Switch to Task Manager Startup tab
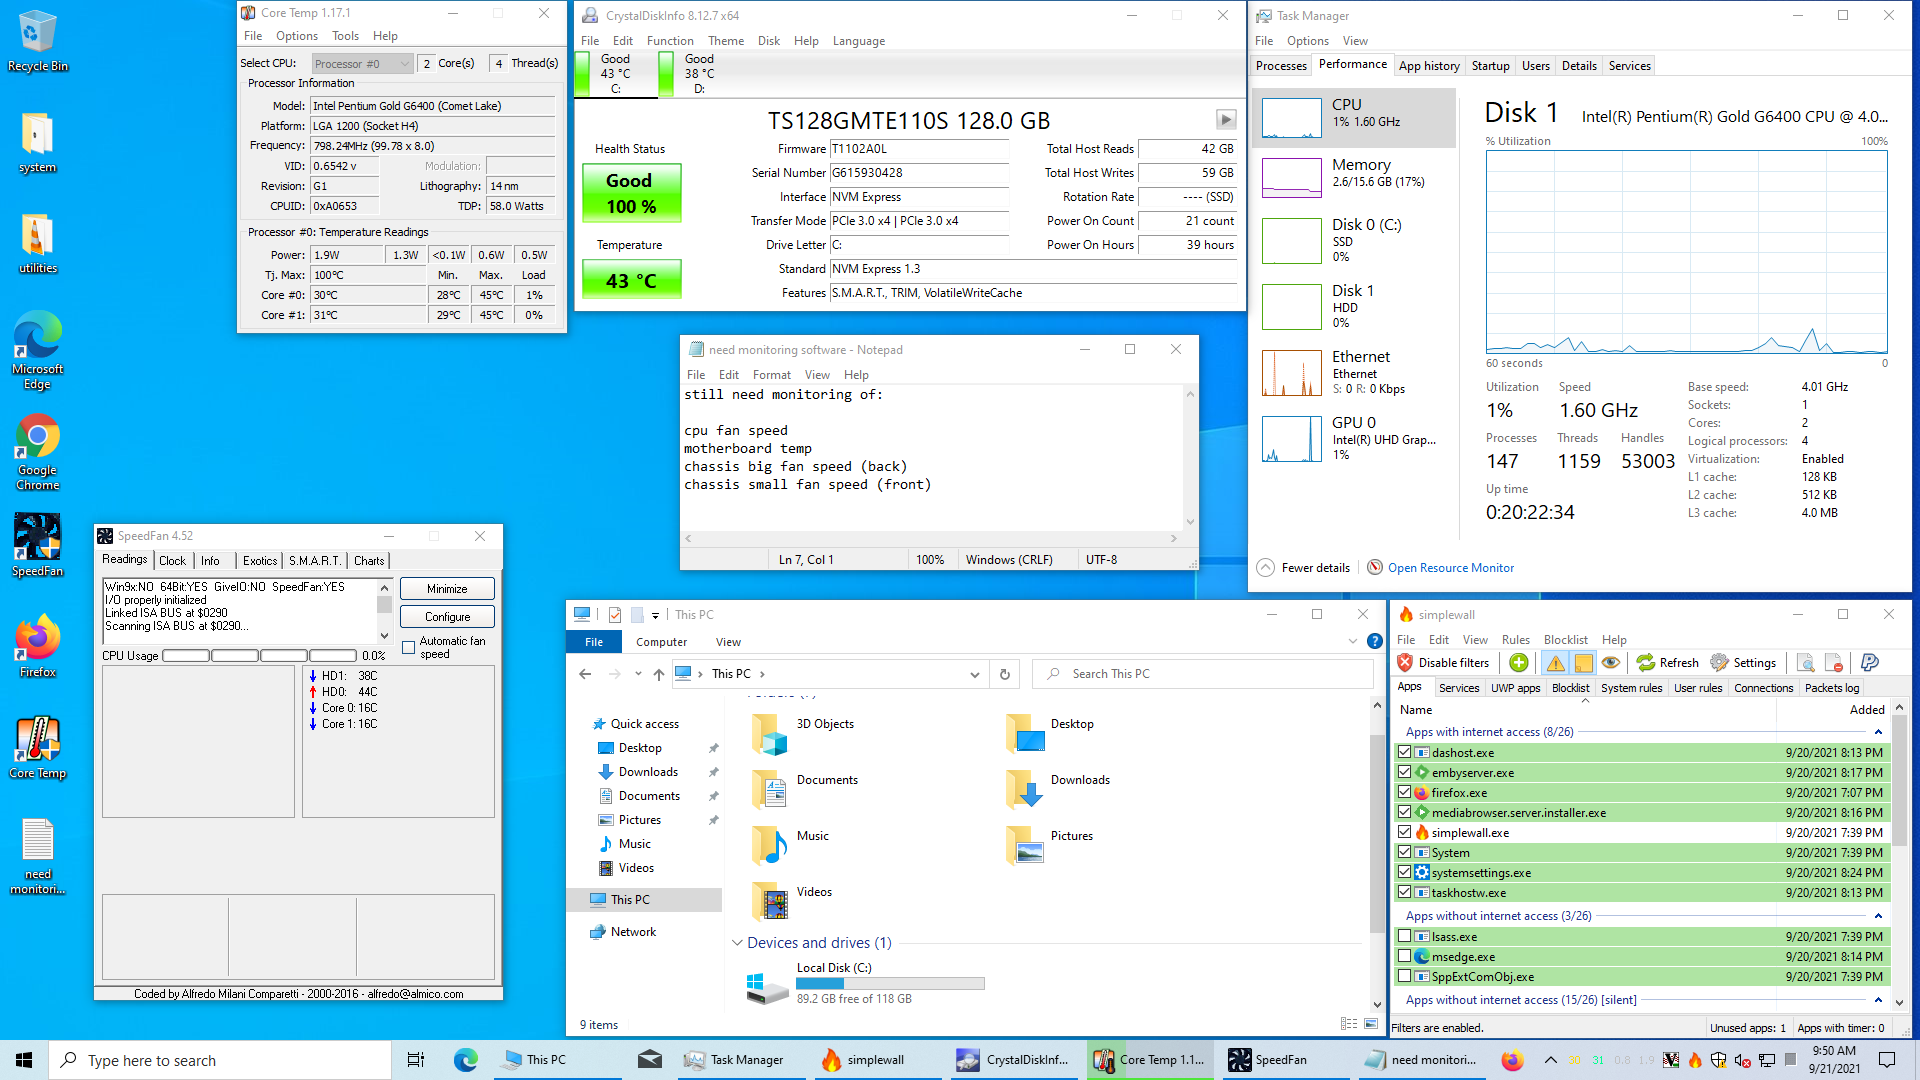Viewport: 1920px width, 1080px height. 1490,66
